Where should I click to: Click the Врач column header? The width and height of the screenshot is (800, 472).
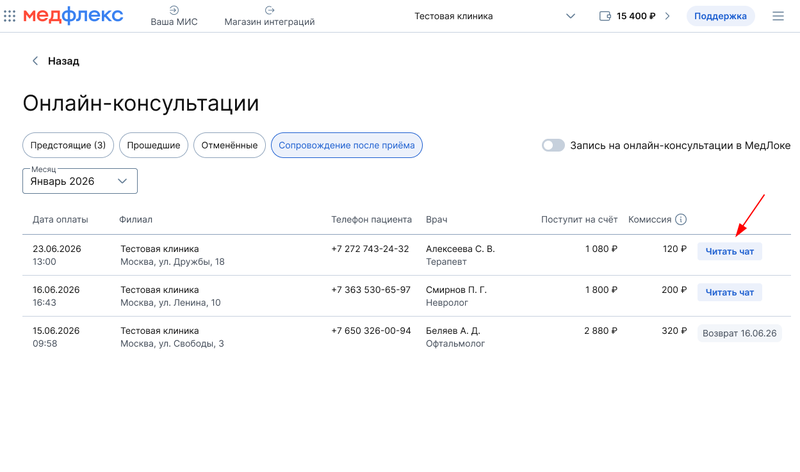click(x=437, y=219)
